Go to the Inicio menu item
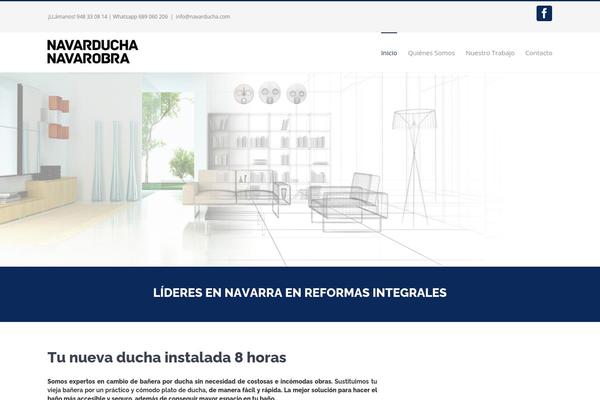The height and width of the screenshot is (400, 600). click(389, 53)
